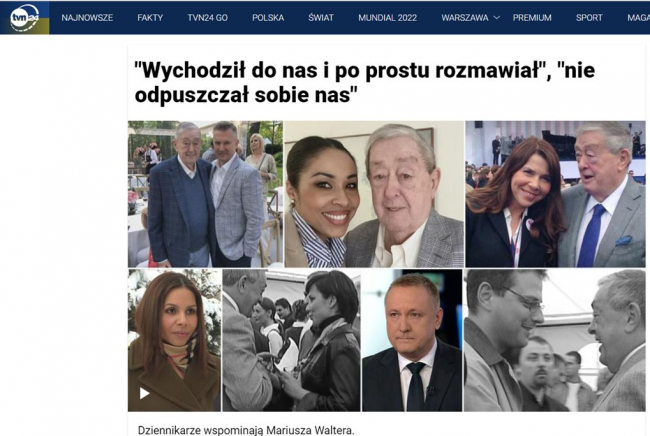This screenshot has width=650, height=436.
Task: Play the video of the woman in the brown coat
Action: point(144,393)
